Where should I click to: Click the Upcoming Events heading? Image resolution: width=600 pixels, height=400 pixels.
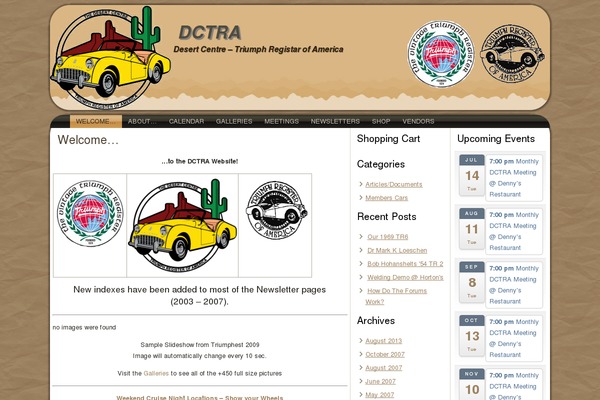(x=496, y=139)
